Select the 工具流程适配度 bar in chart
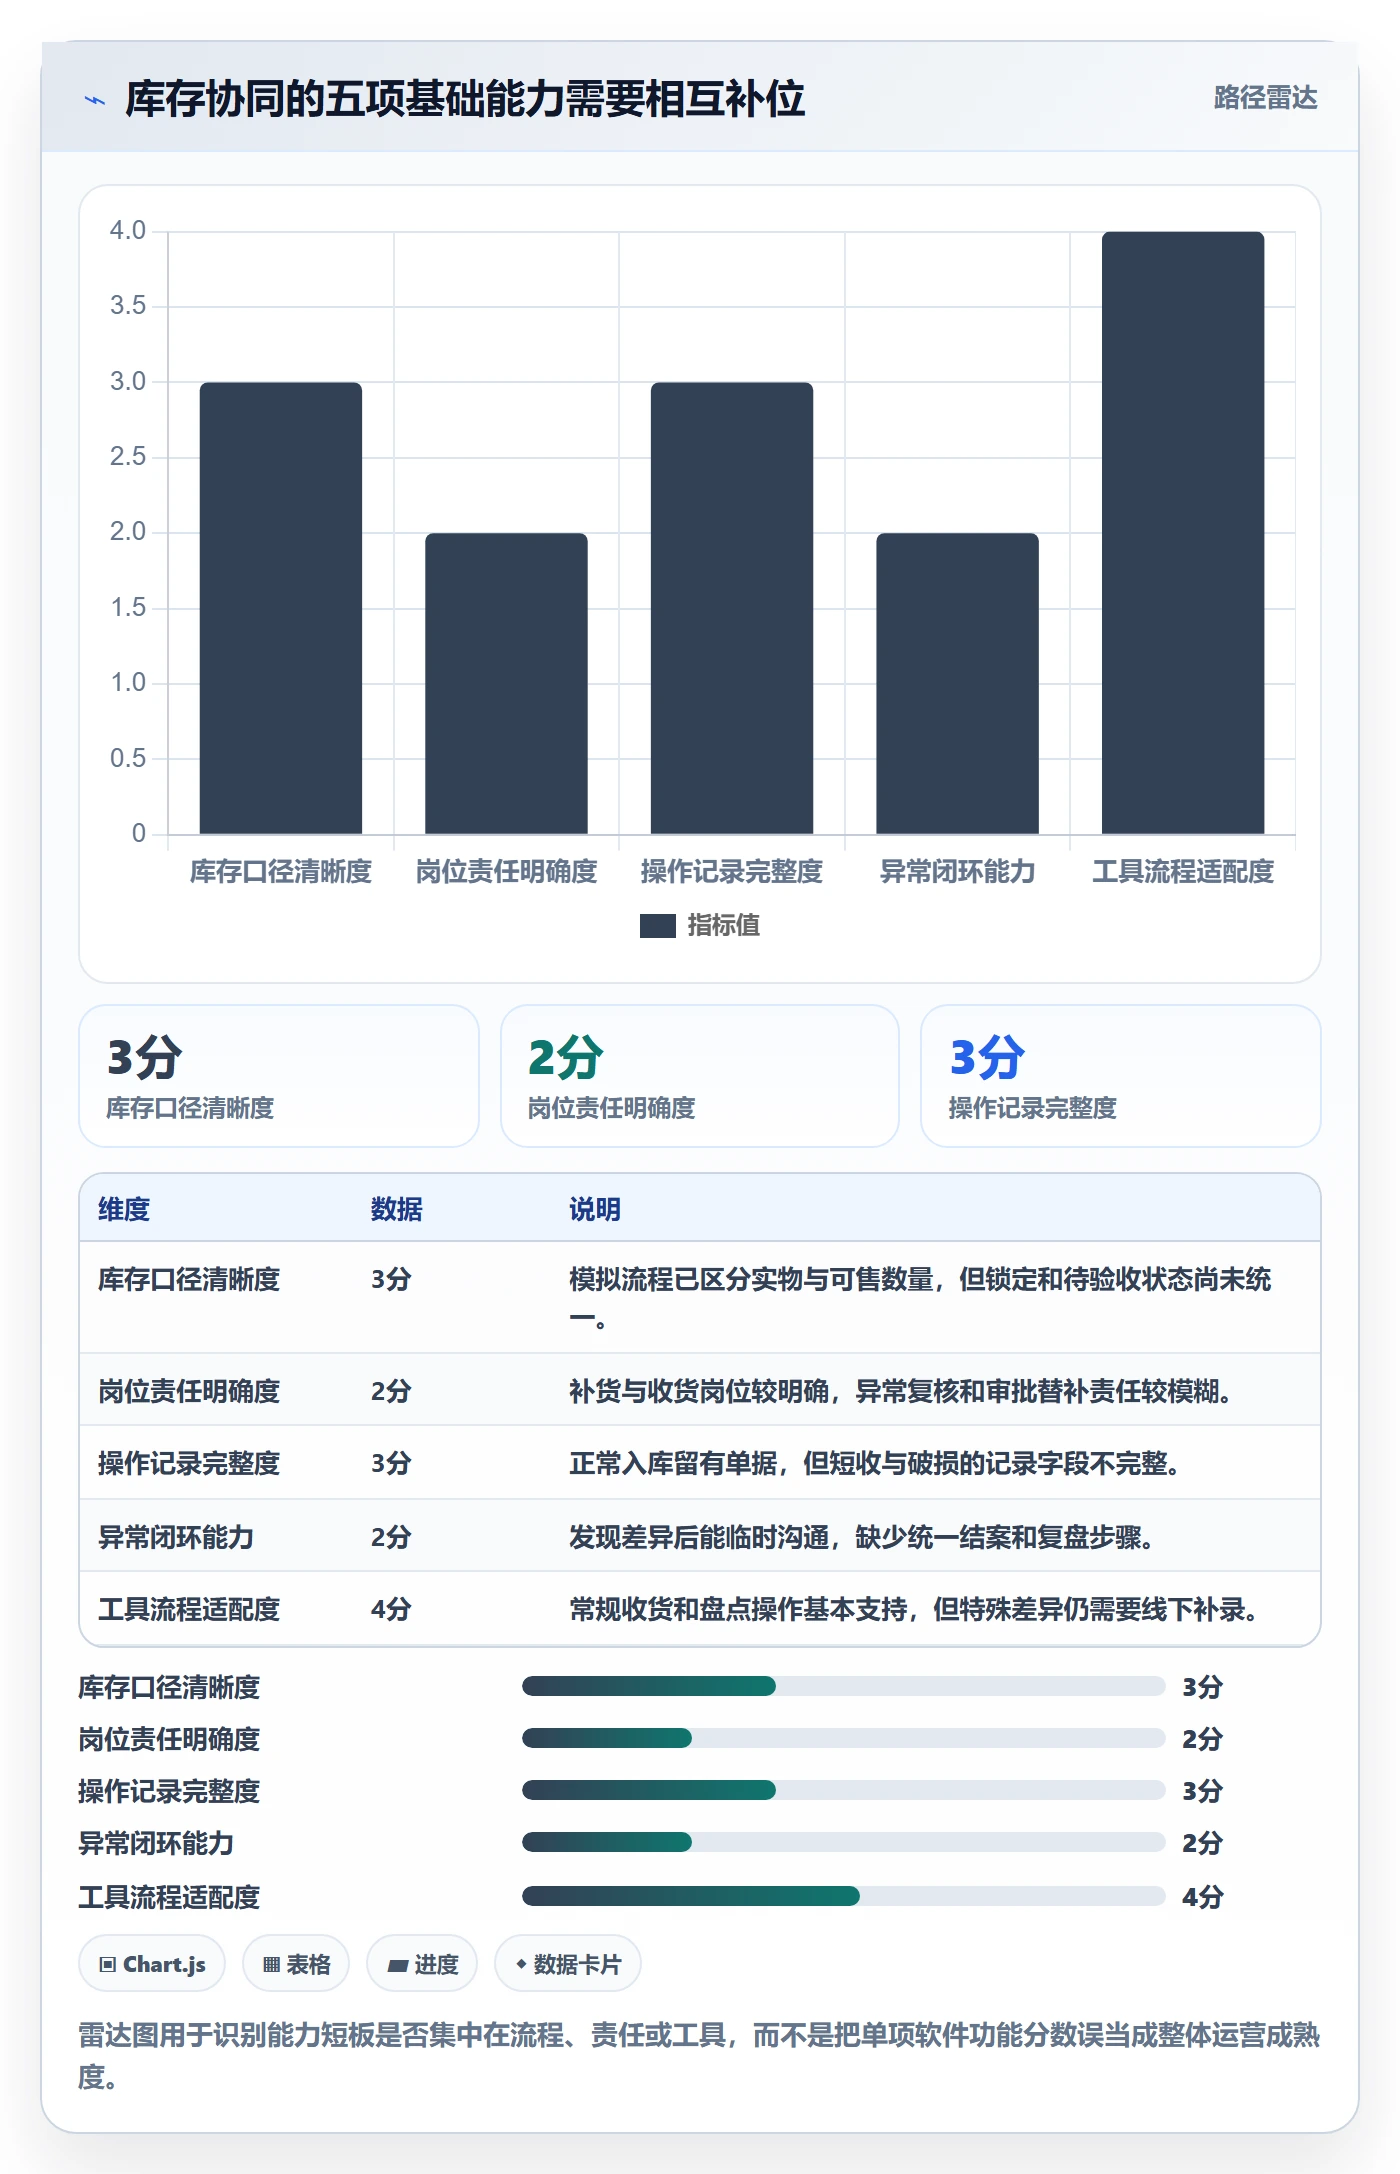Screen dimensions: 1400x2174 click(x=1183, y=533)
